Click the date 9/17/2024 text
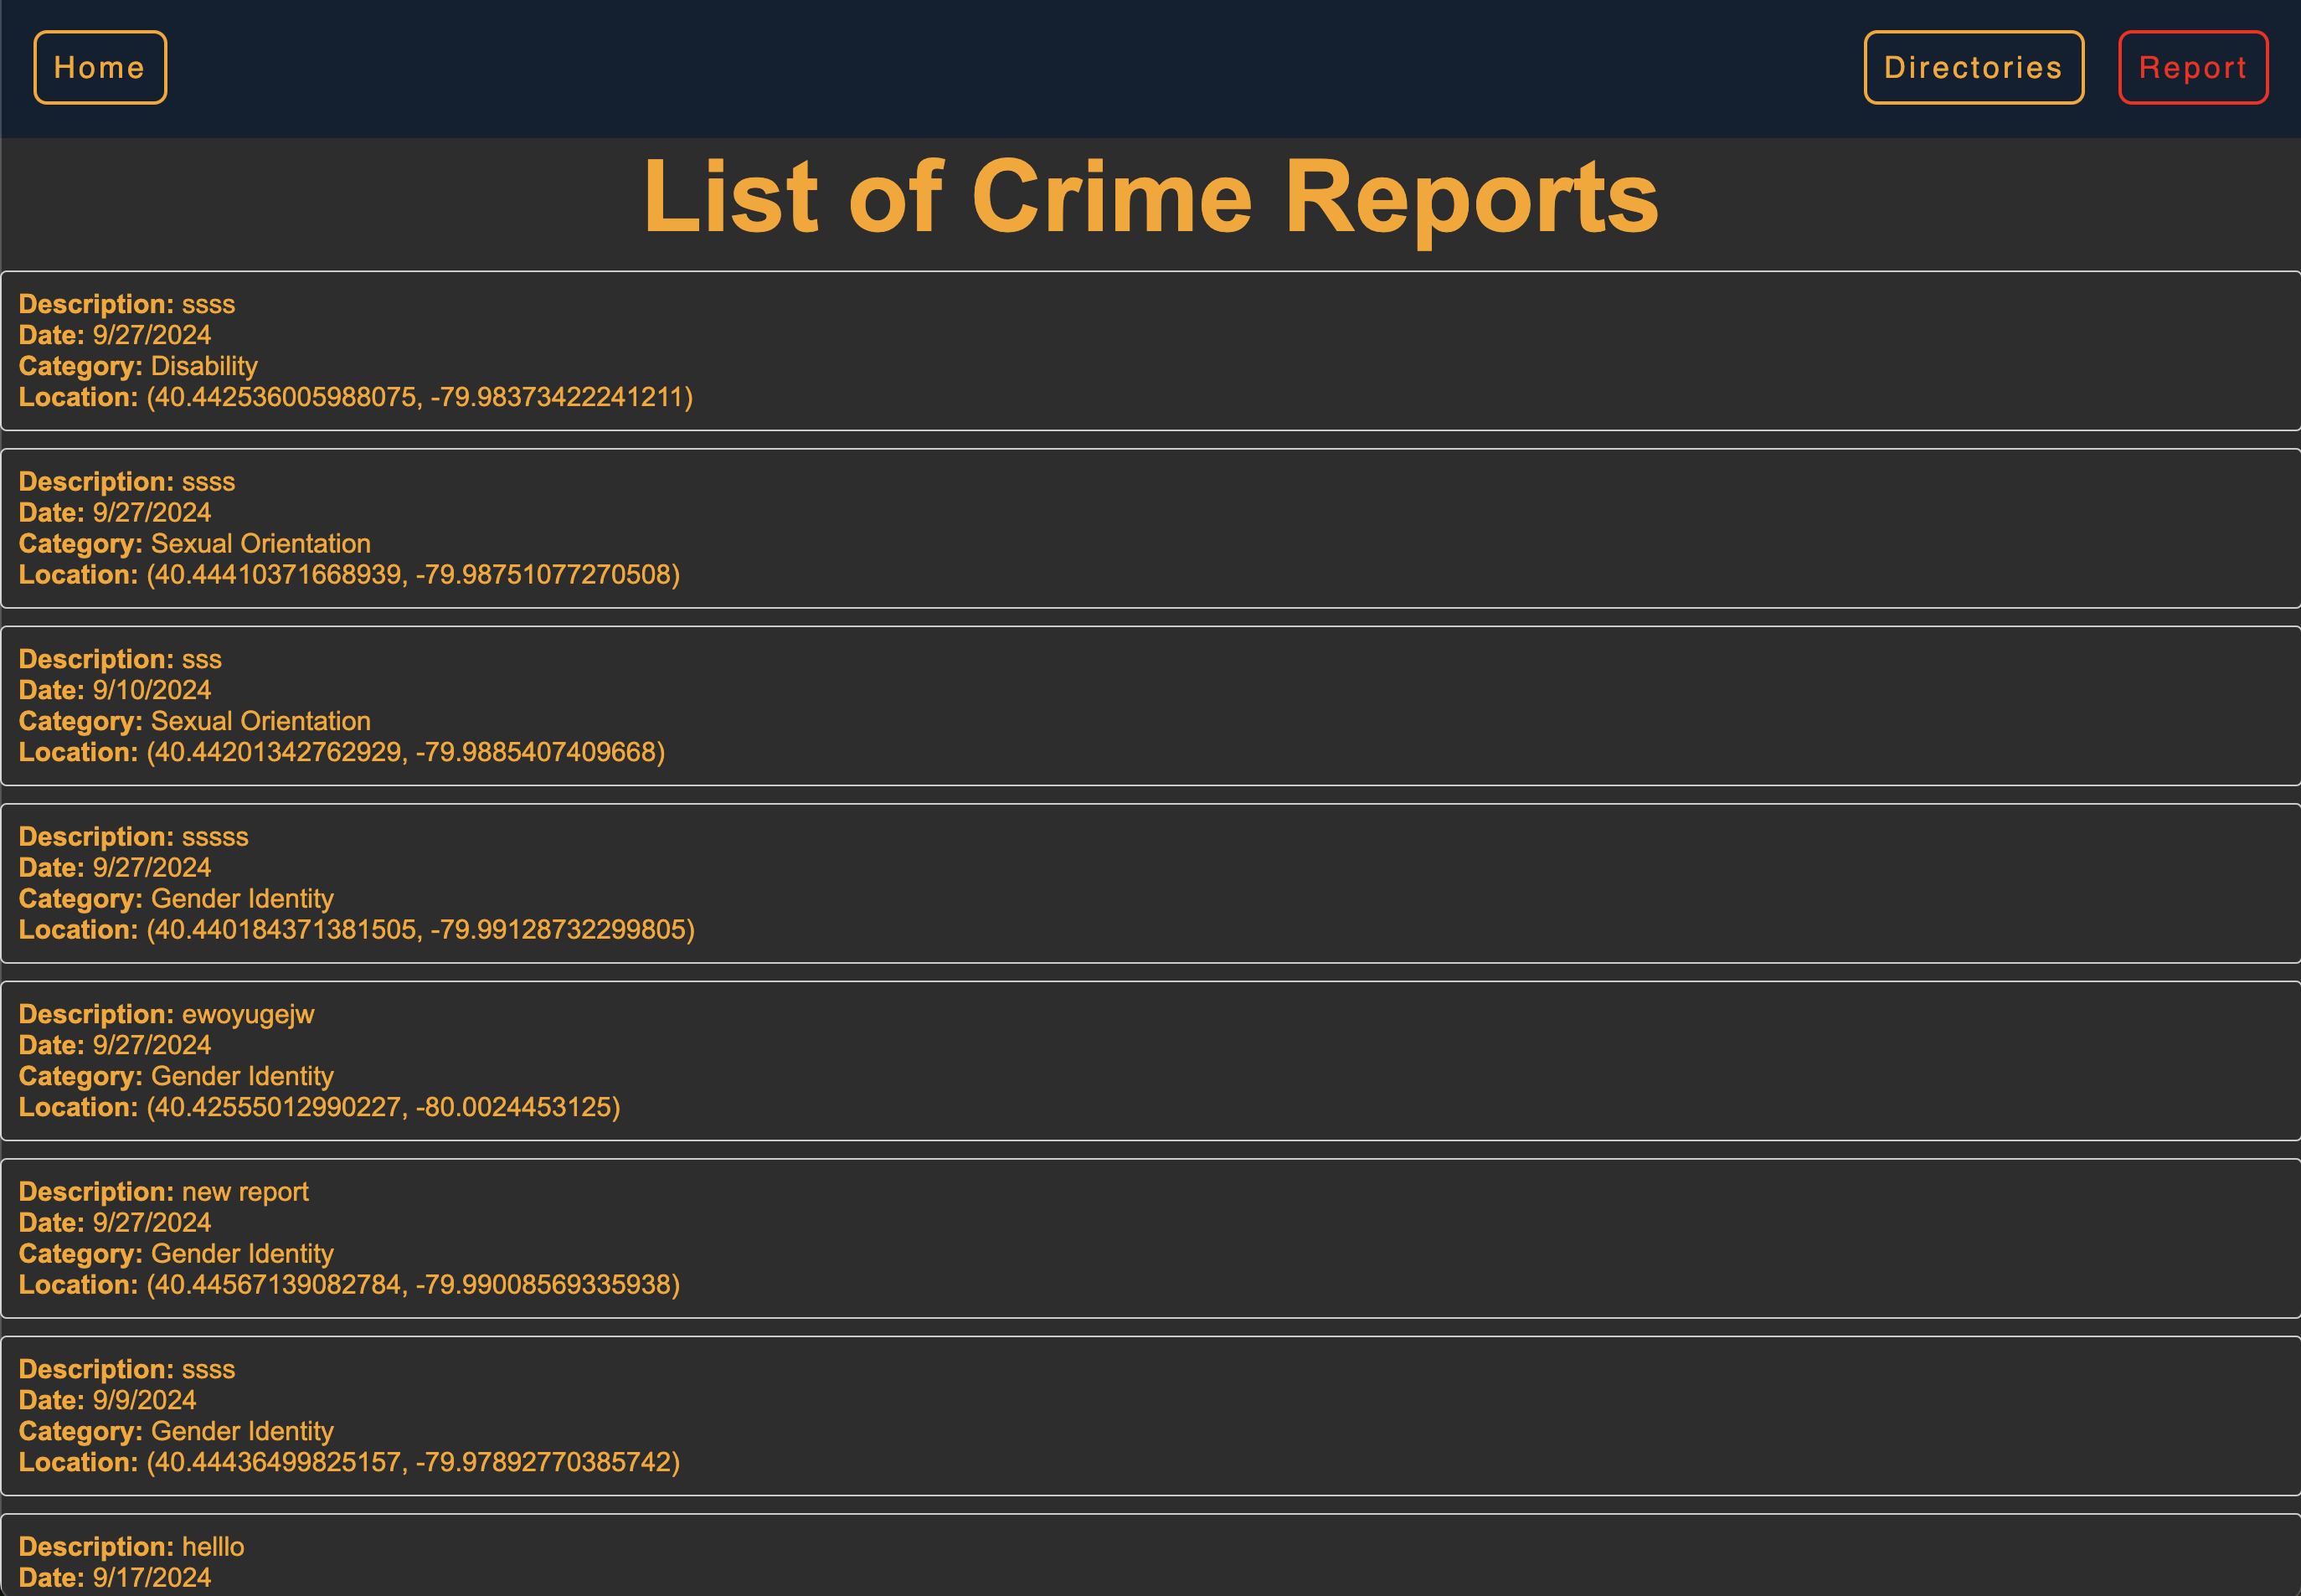2301x1596 pixels. [151, 1578]
